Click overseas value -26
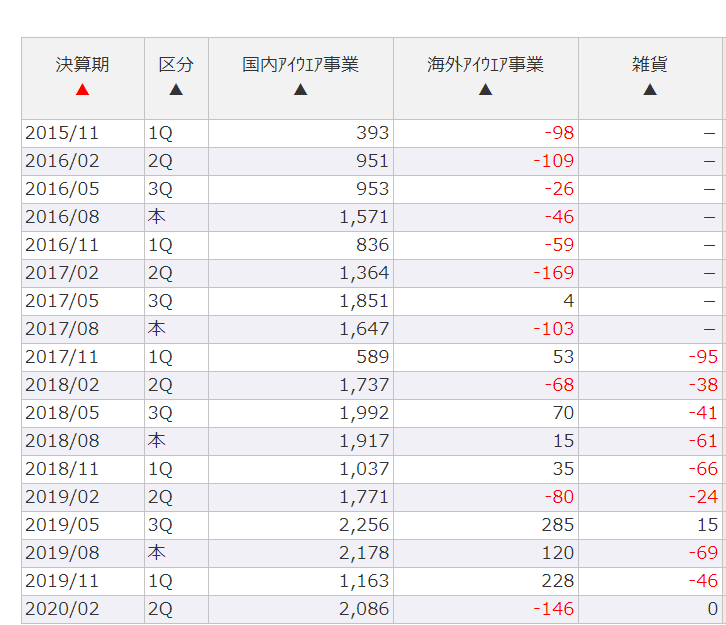 click(559, 189)
